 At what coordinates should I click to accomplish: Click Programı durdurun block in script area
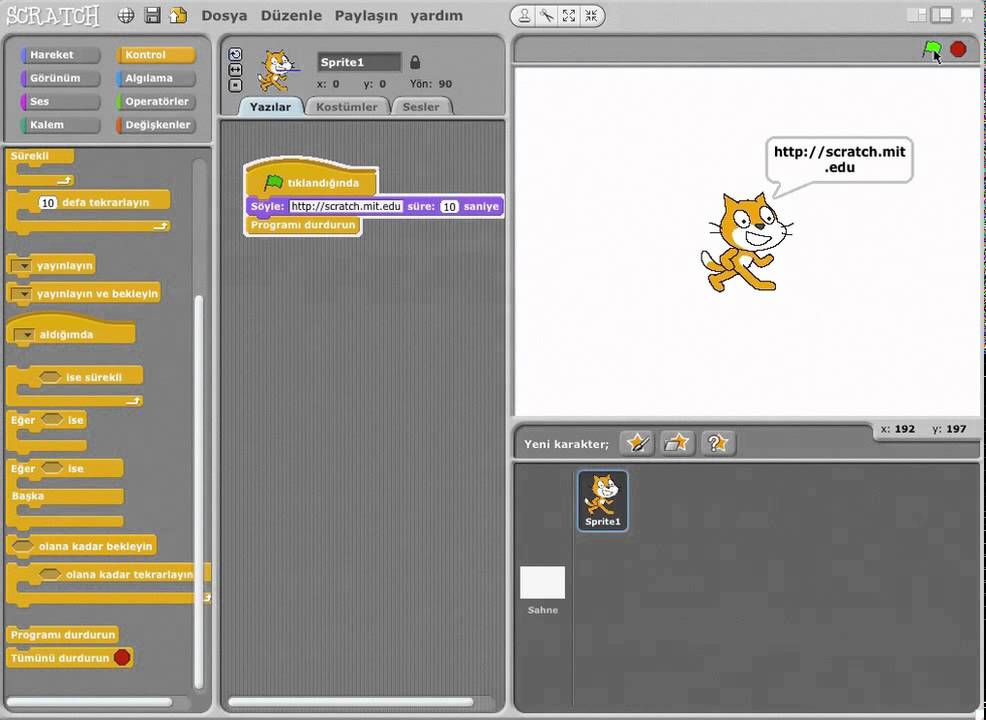(x=303, y=225)
